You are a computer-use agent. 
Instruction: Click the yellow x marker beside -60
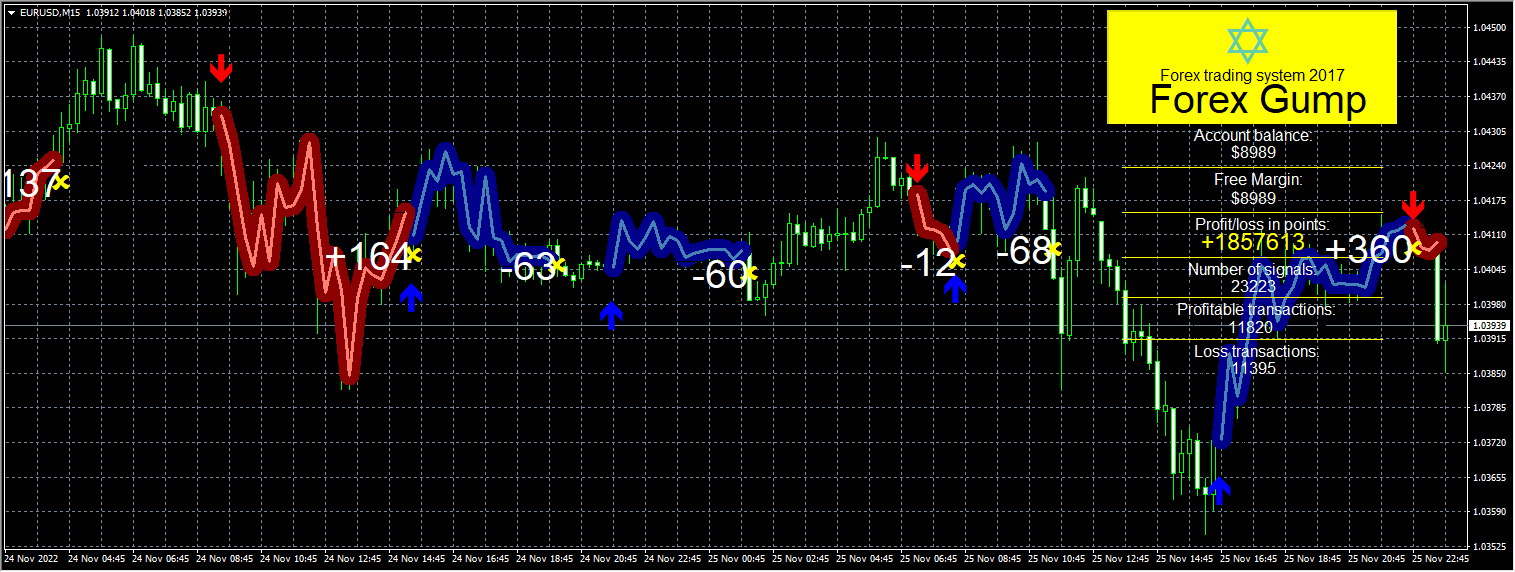click(x=750, y=272)
